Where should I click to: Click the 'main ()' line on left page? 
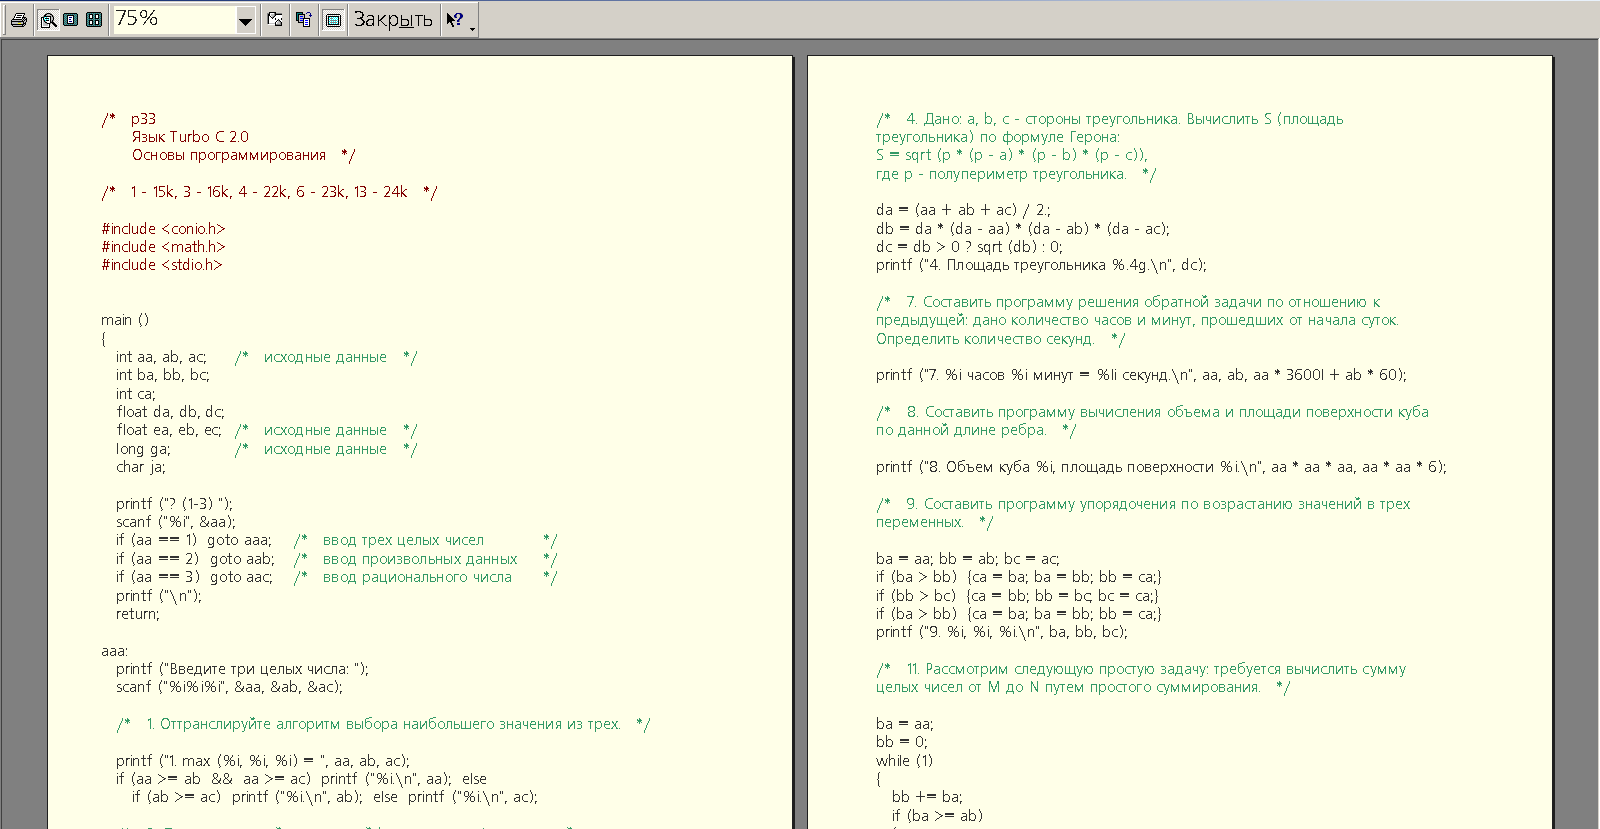[125, 320]
